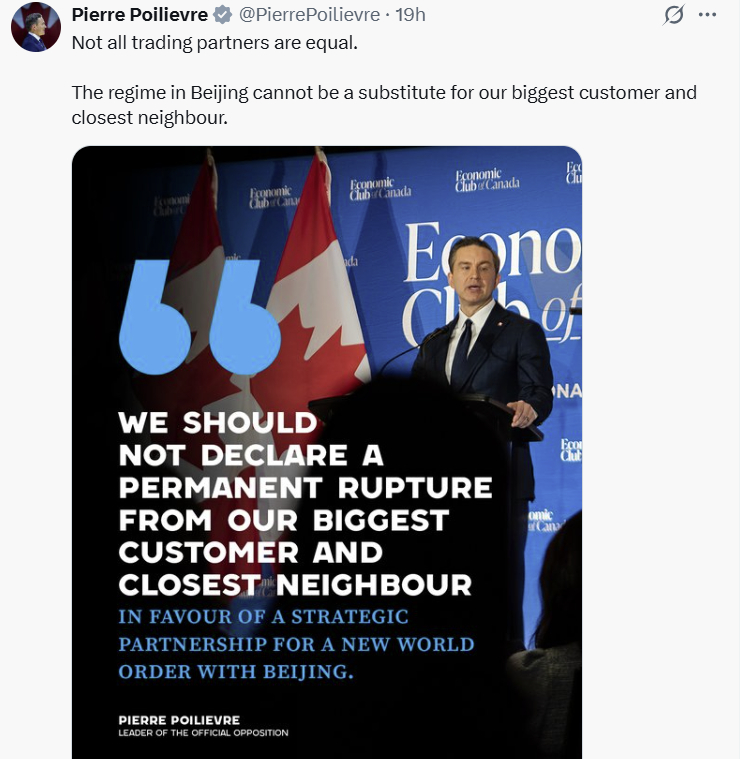
Task: Click the 'regime in Beijing' tweet paragraph
Action: pyautogui.click(x=384, y=105)
